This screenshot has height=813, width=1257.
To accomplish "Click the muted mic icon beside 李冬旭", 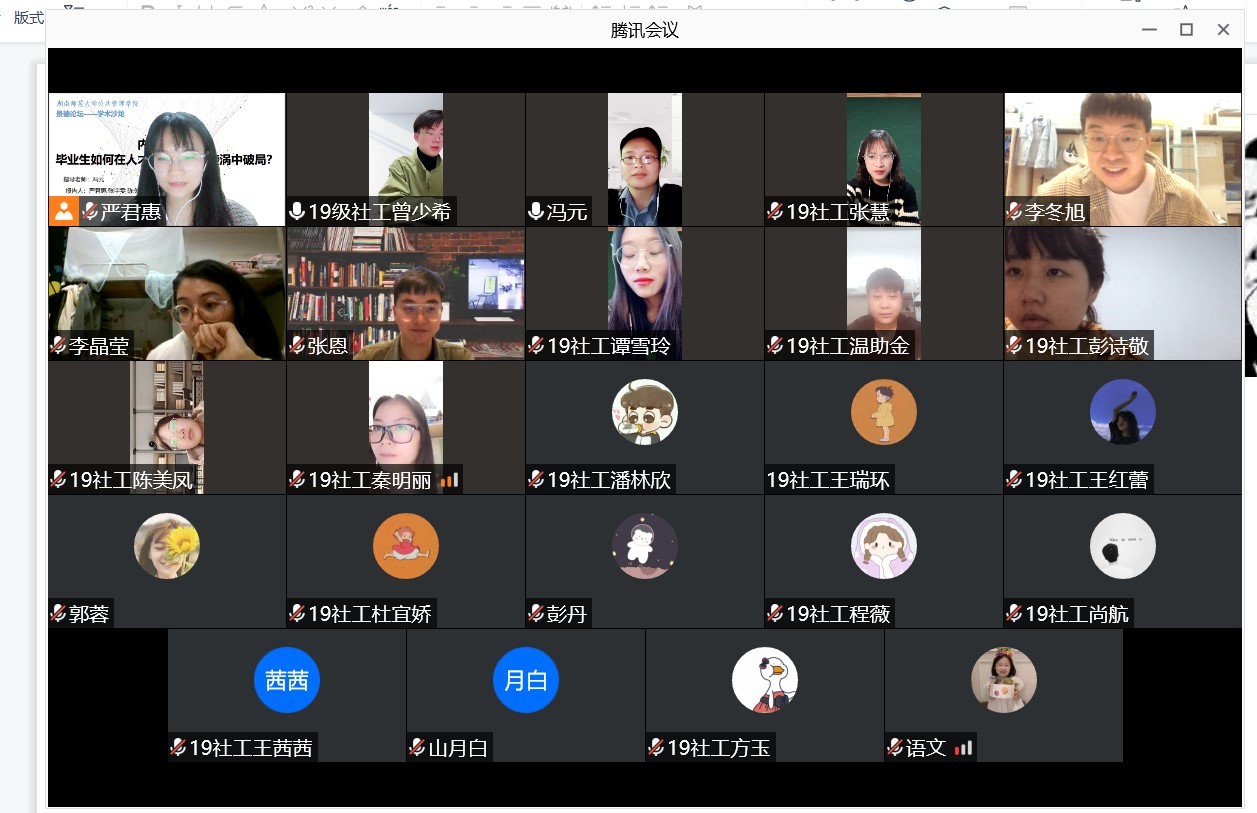I will coord(1014,211).
